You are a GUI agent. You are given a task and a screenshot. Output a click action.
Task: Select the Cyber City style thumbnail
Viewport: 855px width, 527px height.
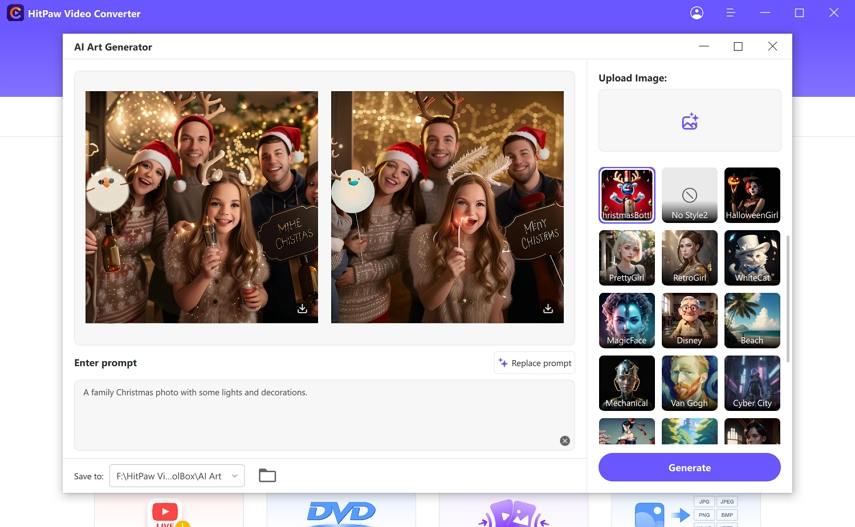752,383
